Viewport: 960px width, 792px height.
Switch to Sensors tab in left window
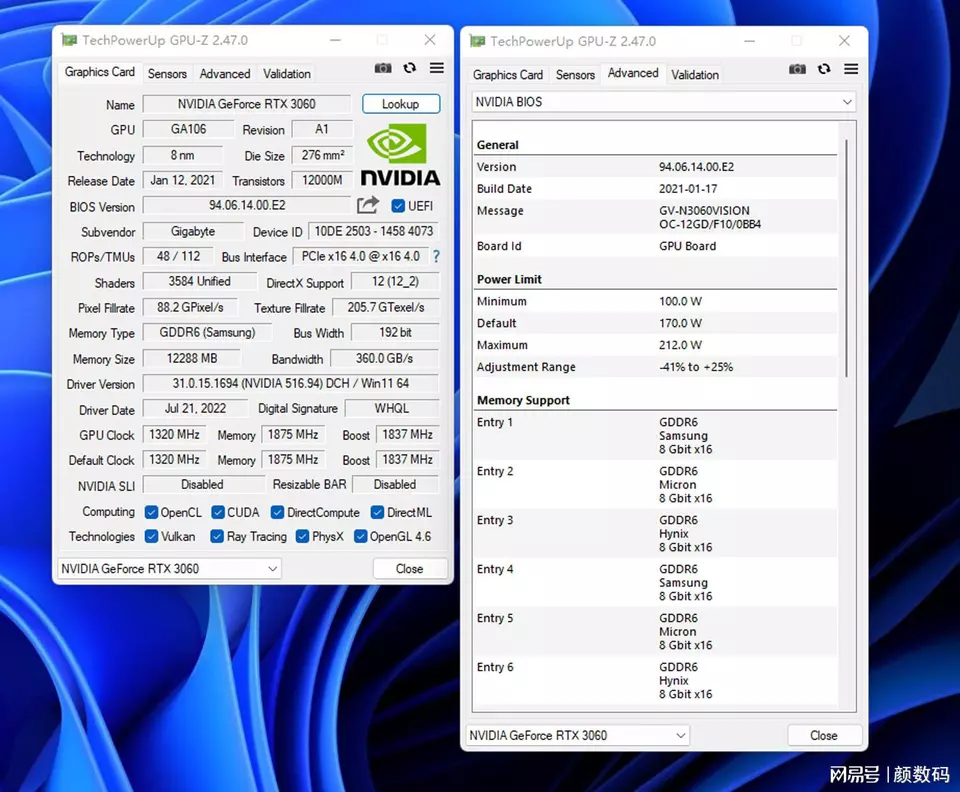(167, 73)
